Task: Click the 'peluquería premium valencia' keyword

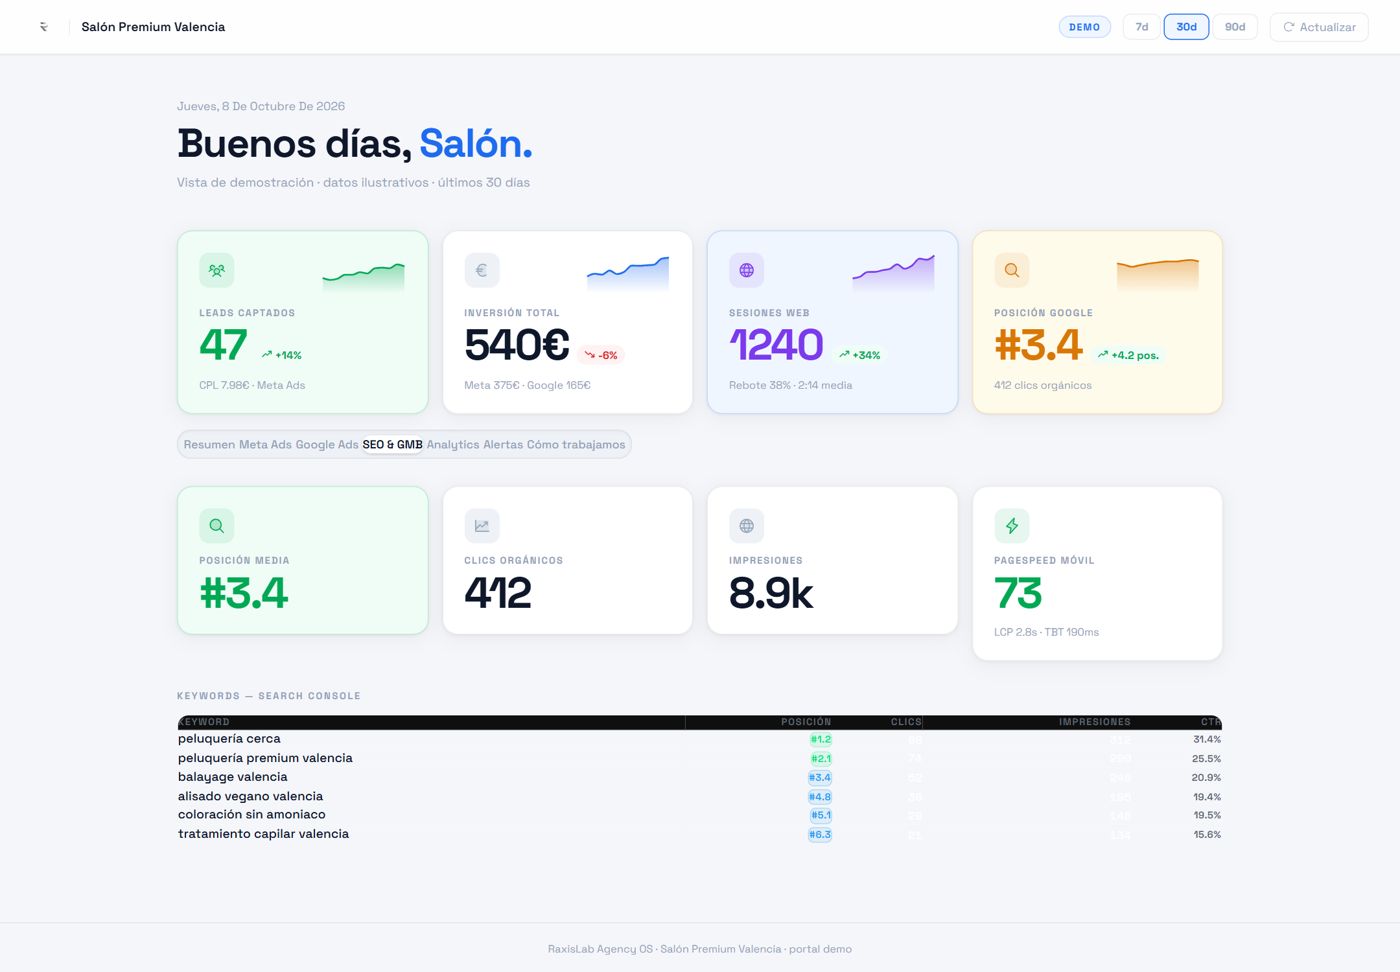Action: pos(265,758)
